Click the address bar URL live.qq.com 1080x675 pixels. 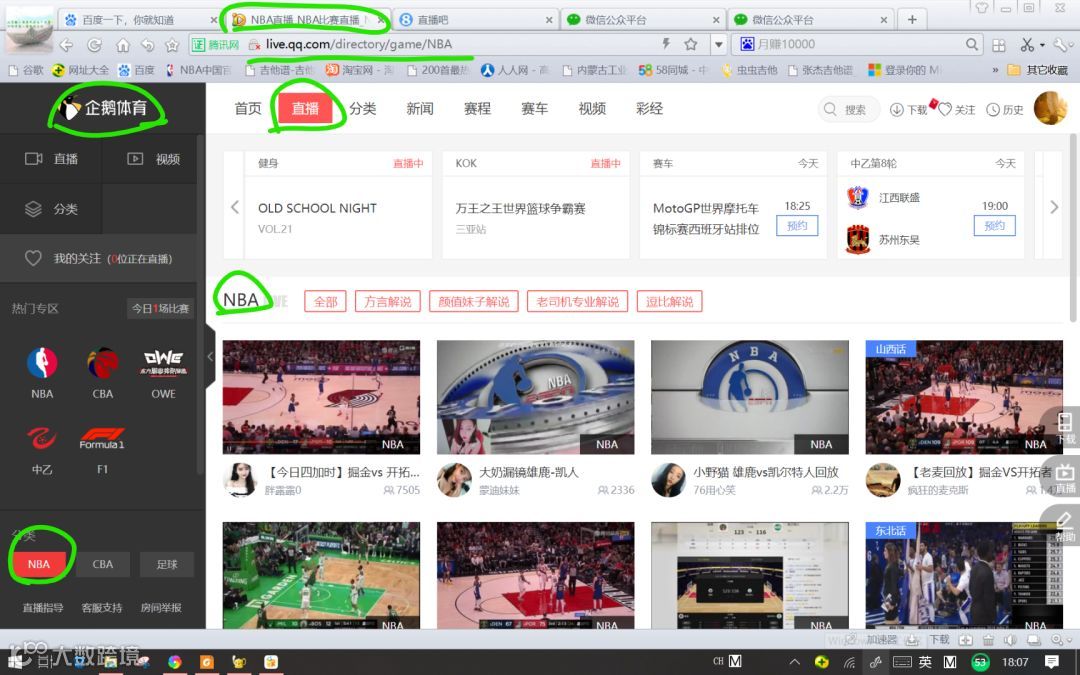(359, 44)
